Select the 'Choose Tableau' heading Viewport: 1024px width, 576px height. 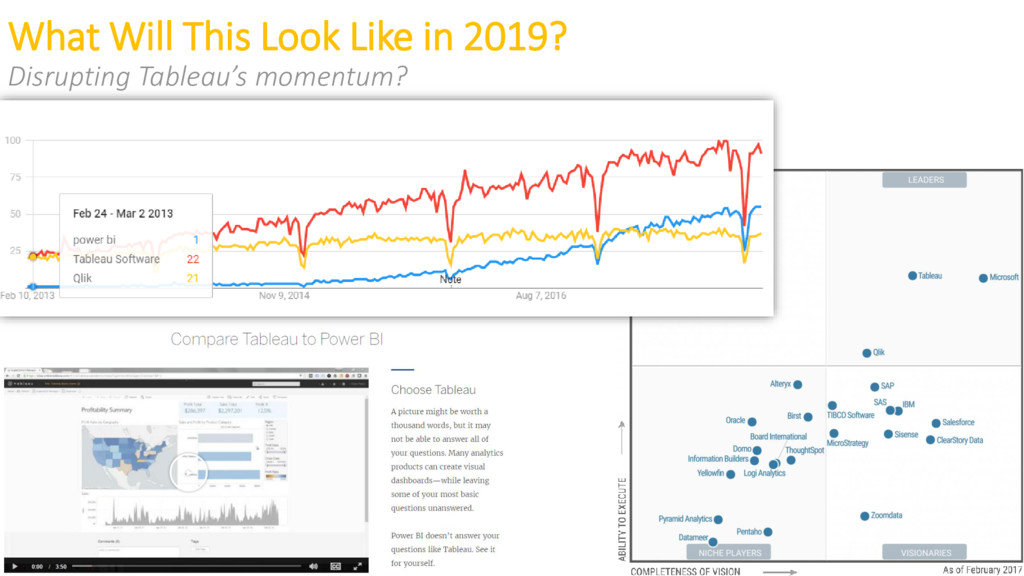point(433,390)
